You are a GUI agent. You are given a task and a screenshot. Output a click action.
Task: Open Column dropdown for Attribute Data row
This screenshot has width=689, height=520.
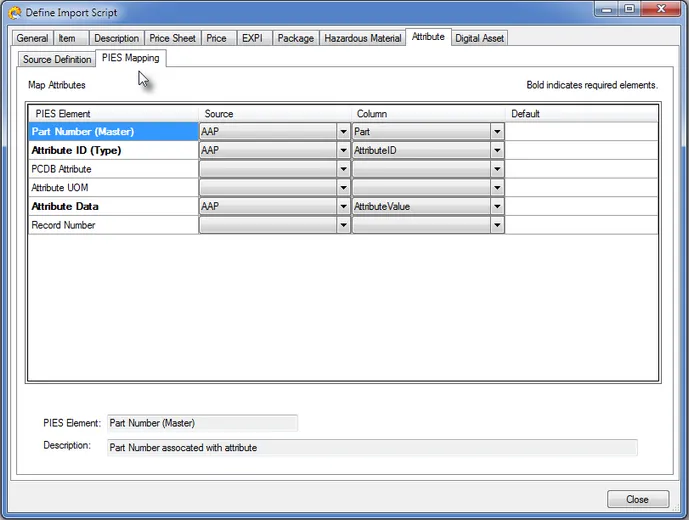click(x=496, y=207)
